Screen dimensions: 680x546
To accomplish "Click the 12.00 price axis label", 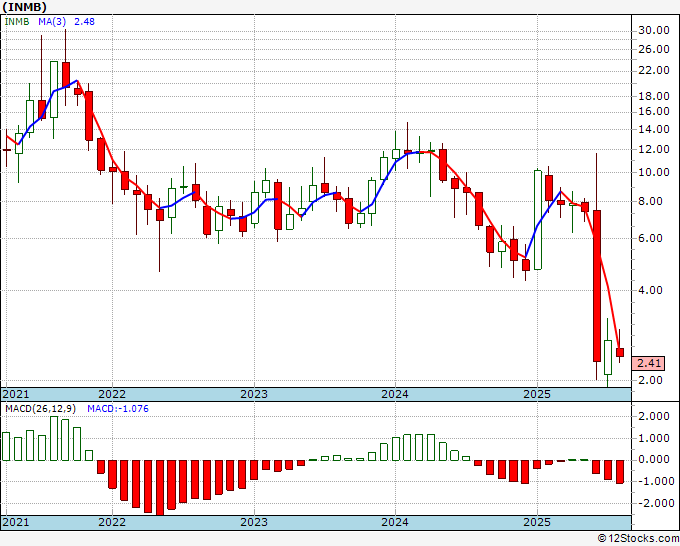I will pos(654,149).
